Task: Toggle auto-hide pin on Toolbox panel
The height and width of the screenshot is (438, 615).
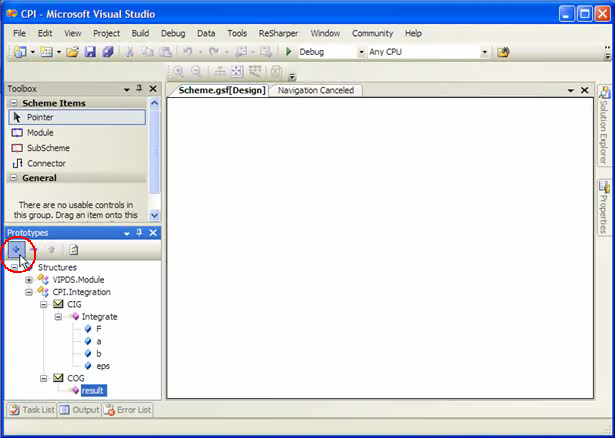Action: 139,89
